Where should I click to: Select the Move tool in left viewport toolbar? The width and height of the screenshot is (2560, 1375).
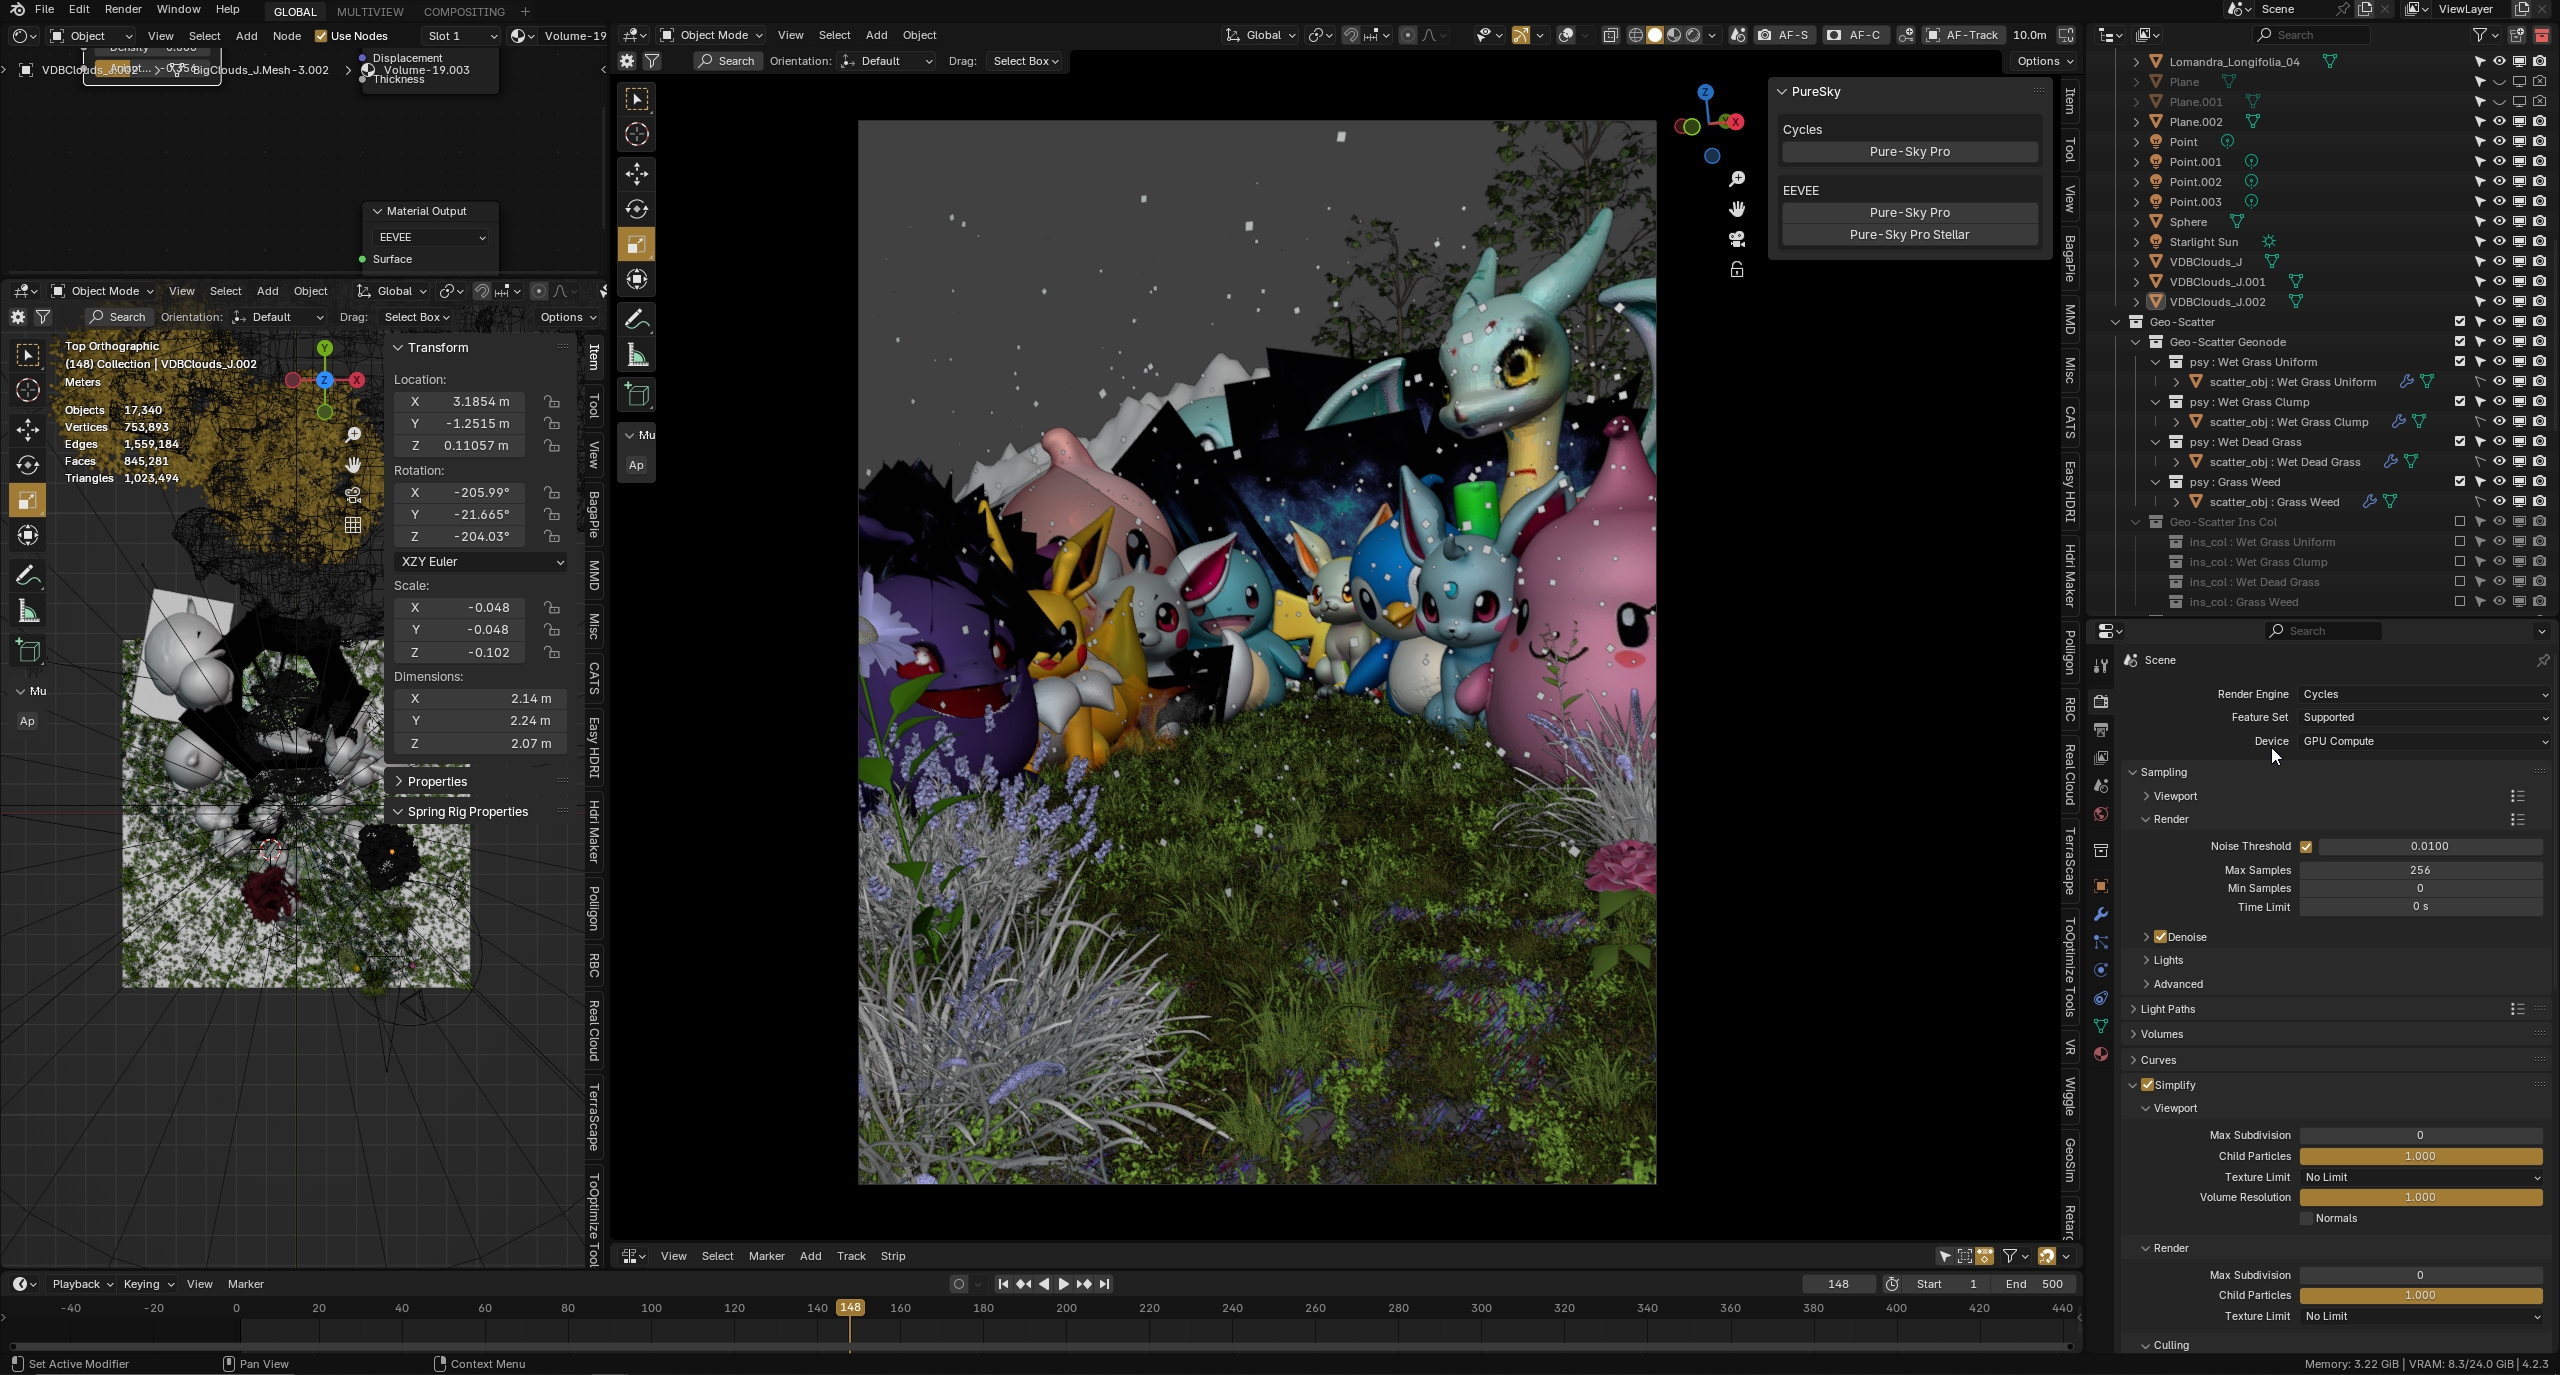point(28,430)
